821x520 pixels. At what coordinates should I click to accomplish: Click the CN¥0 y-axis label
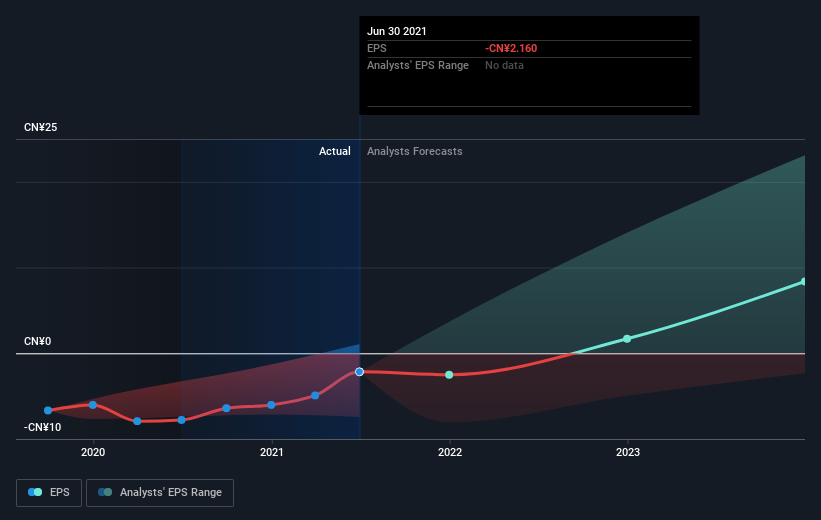click(38, 341)
